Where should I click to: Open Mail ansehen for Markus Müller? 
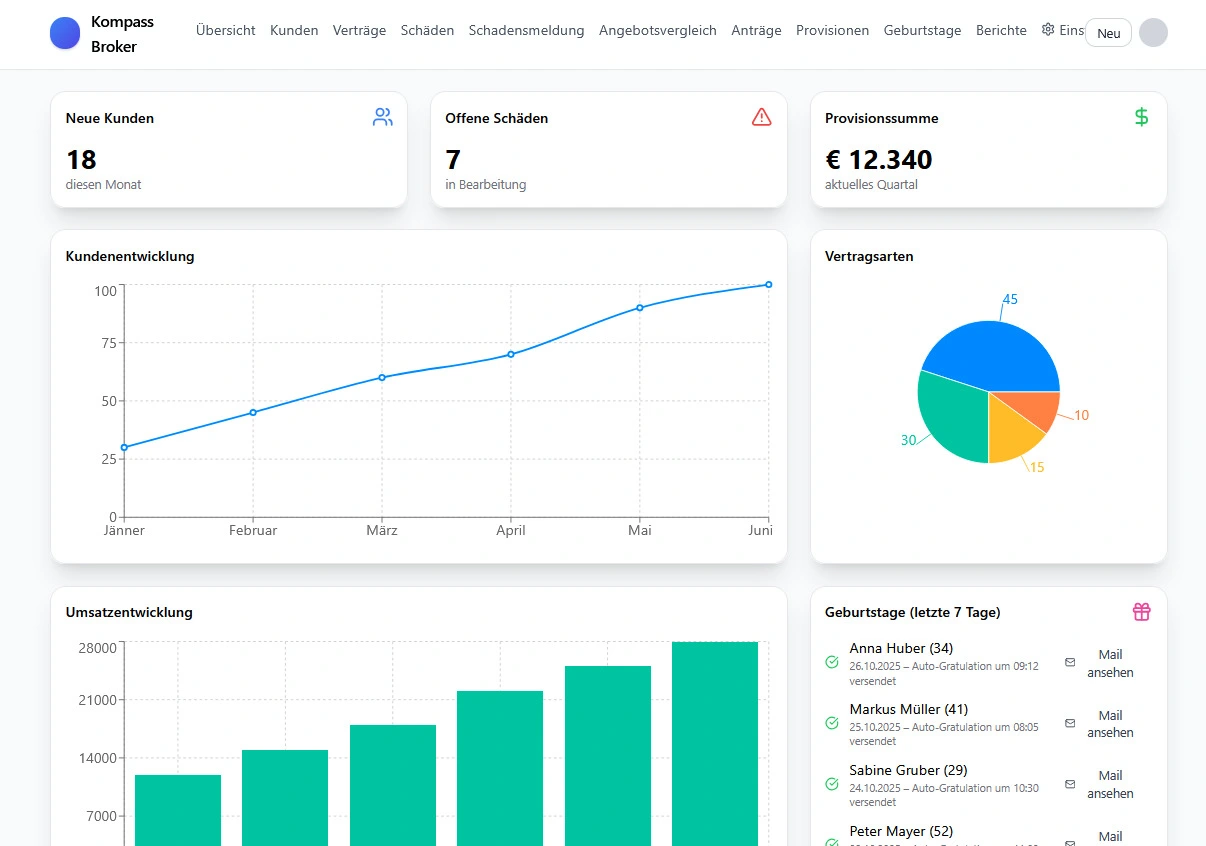(x=1110, y=724)
